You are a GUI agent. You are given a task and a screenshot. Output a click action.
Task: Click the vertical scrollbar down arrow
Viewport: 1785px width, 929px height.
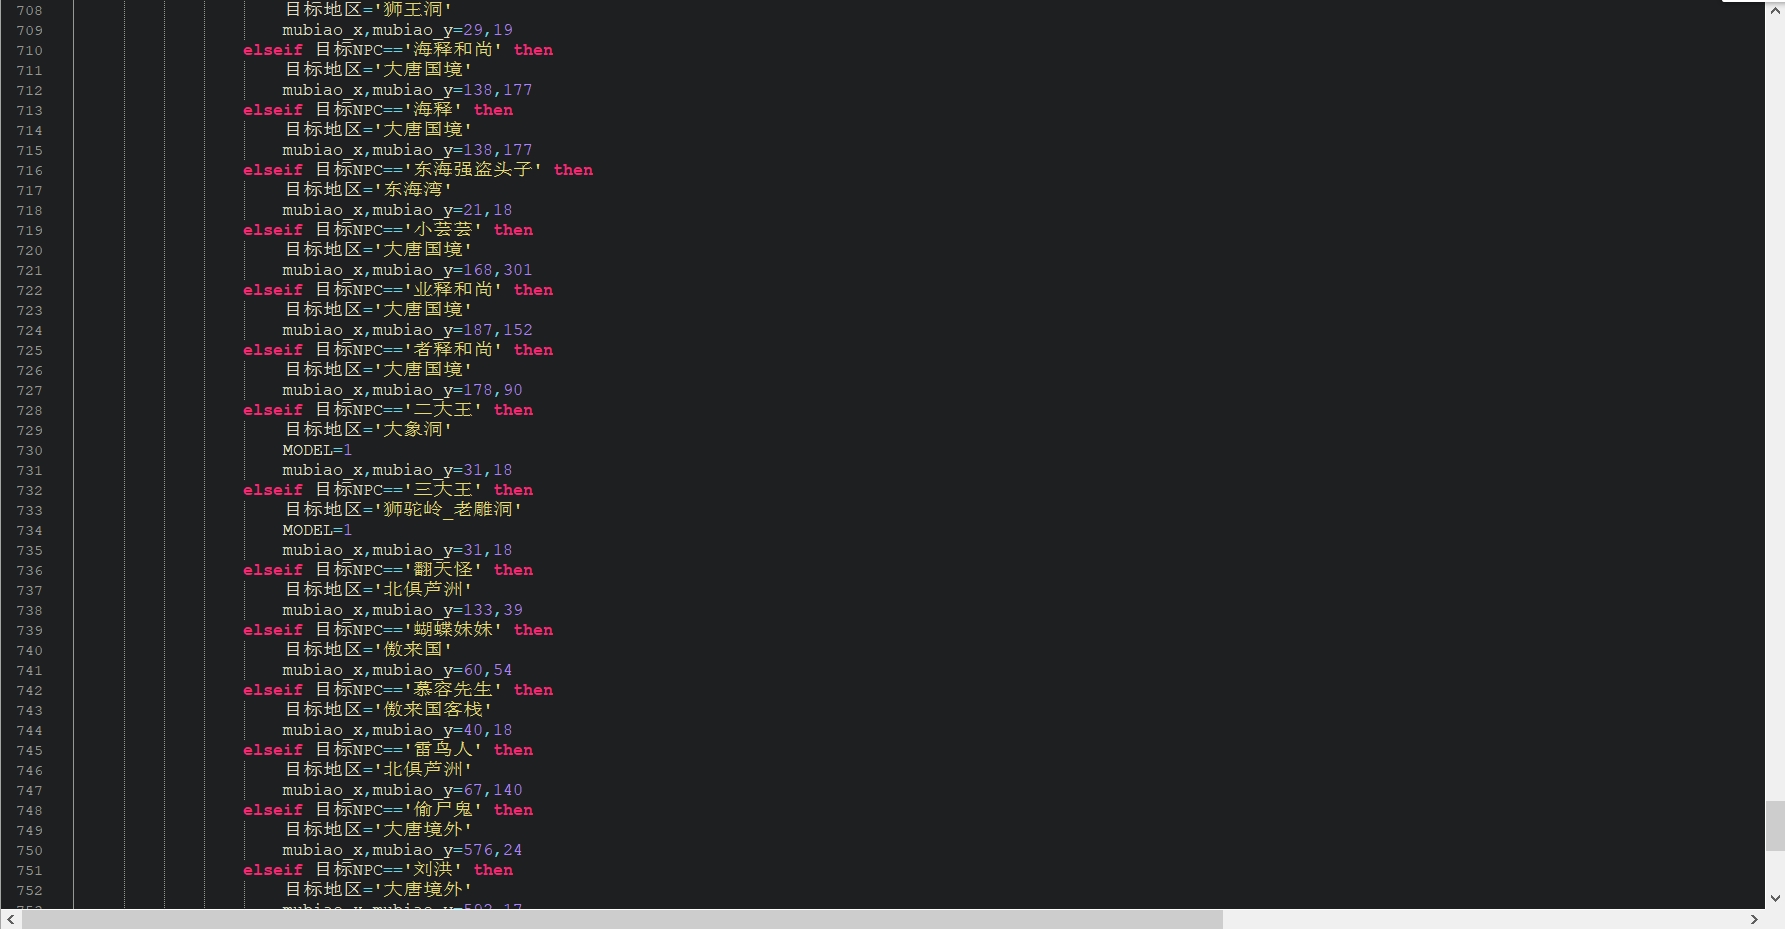1775,899
